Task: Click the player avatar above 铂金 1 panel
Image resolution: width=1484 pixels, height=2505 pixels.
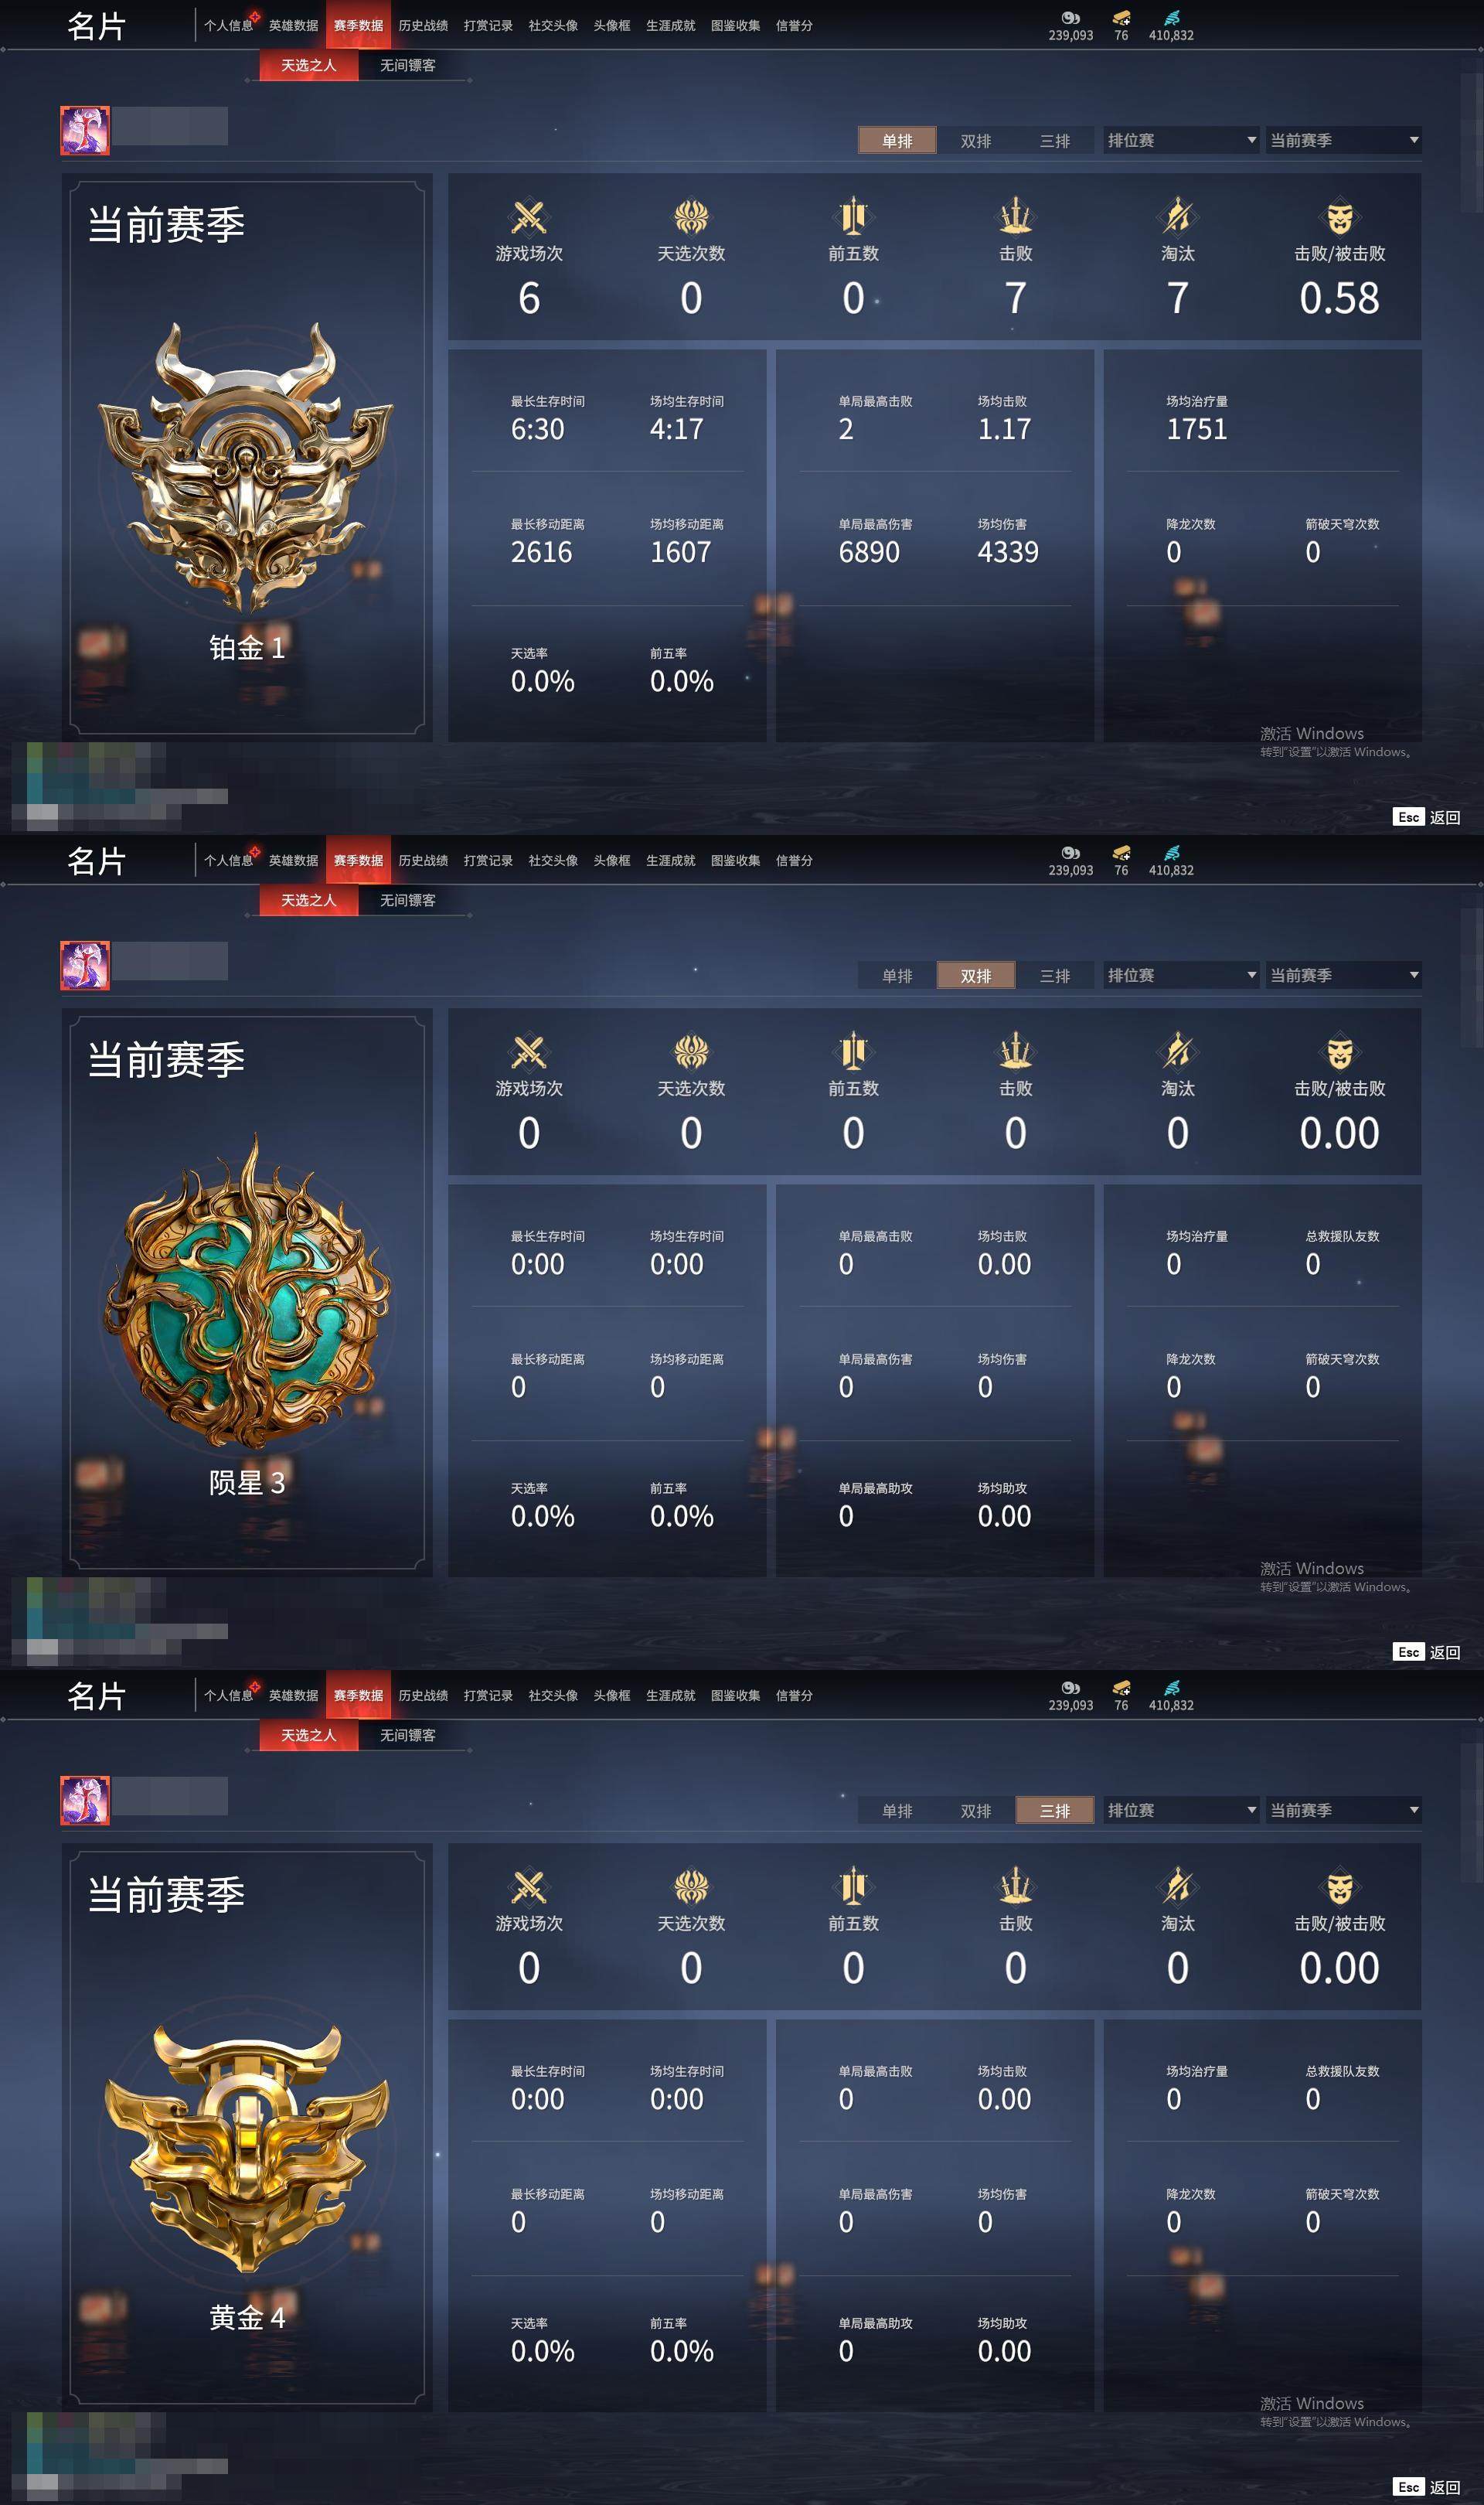Action: point(85,130)
